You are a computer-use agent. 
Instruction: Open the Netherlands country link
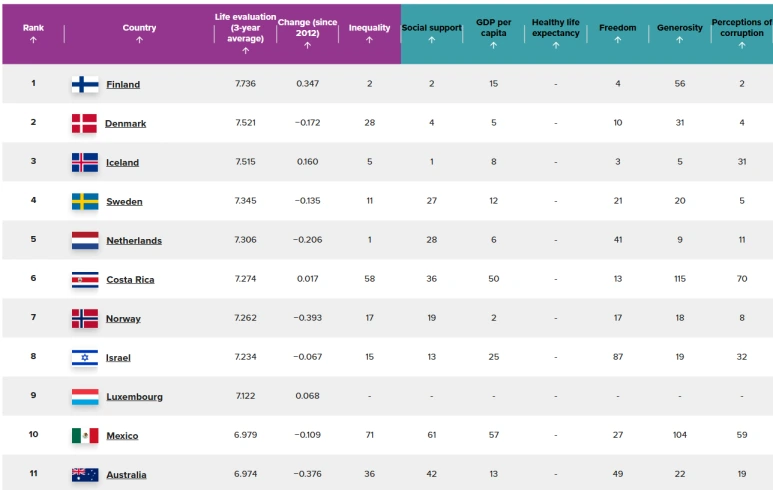click(134, 241)
